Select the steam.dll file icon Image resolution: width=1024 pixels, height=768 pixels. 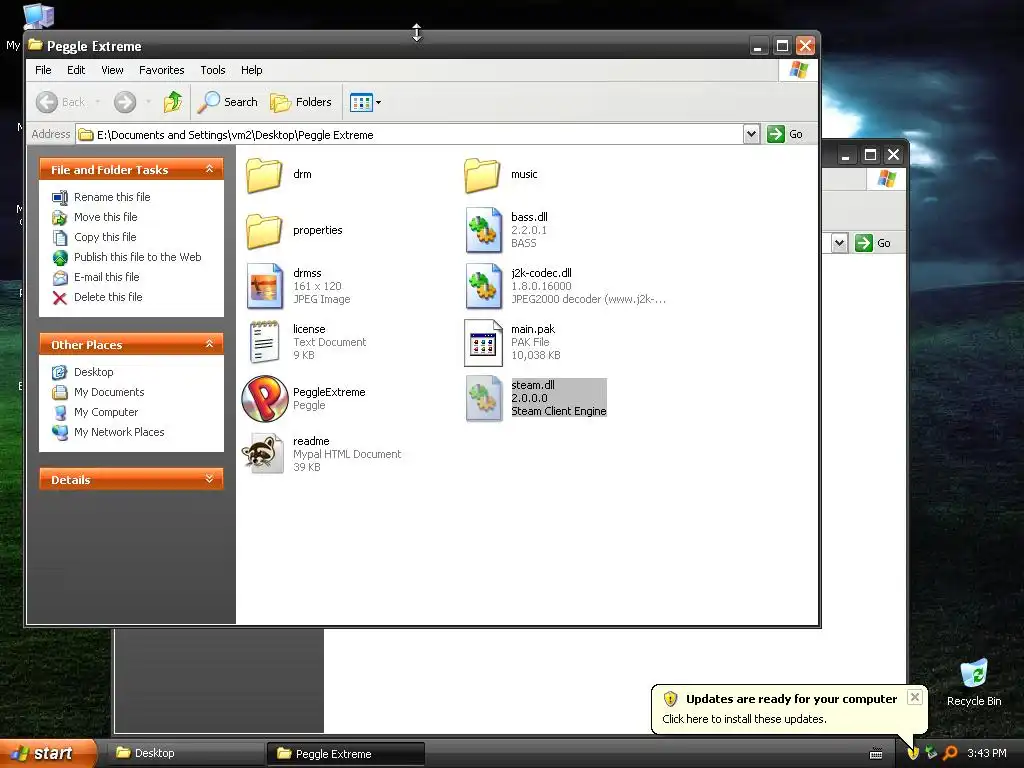(x=483, y=398)
